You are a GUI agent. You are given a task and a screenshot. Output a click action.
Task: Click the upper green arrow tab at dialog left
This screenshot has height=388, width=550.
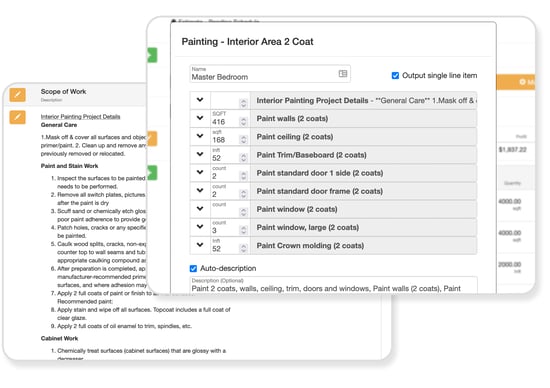152,55
